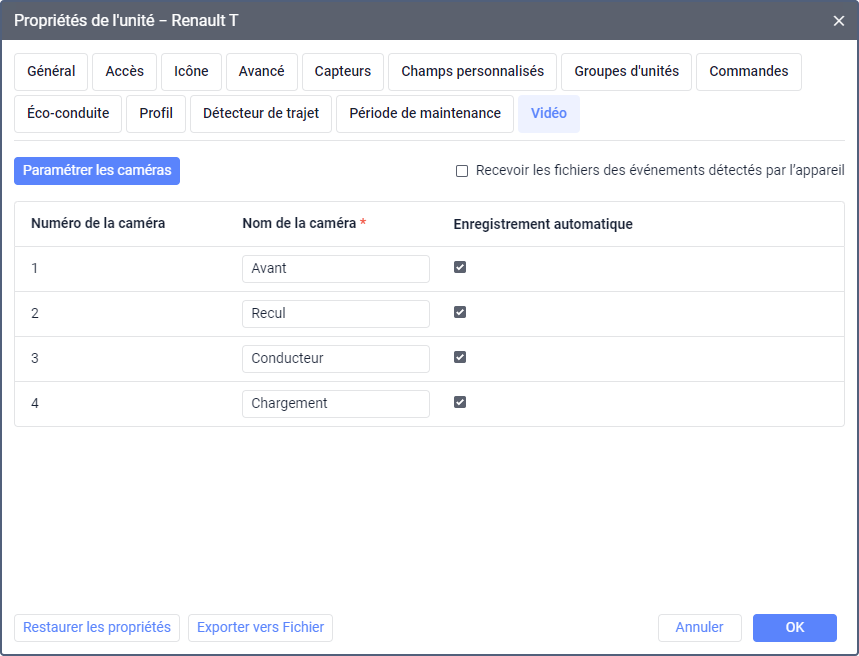Click the Avant camera name field
This screenshot has height=656, width=859.
[x=335, y=269]
